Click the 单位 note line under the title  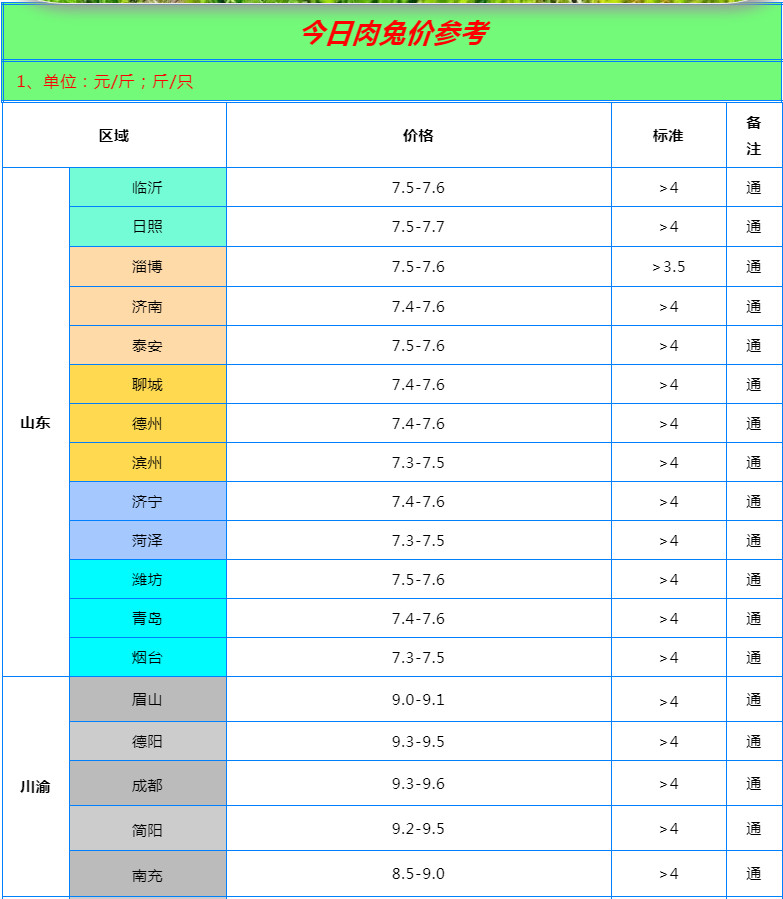point(105,82)
